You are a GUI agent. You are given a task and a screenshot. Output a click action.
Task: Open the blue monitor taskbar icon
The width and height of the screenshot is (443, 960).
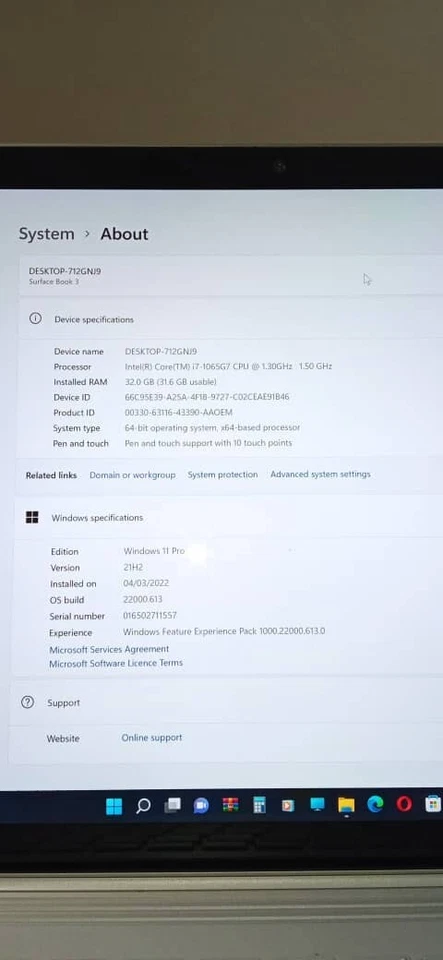click(317, 804)
